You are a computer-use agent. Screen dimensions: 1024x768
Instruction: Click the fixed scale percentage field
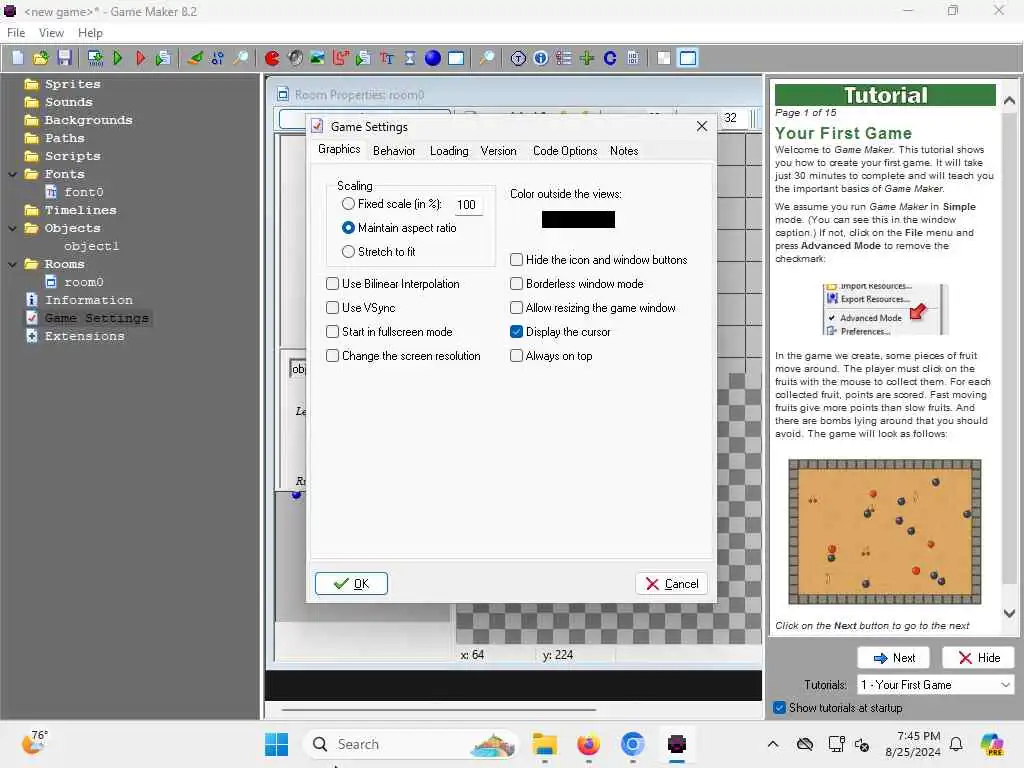pyautogui.click(x=468, y=205)
